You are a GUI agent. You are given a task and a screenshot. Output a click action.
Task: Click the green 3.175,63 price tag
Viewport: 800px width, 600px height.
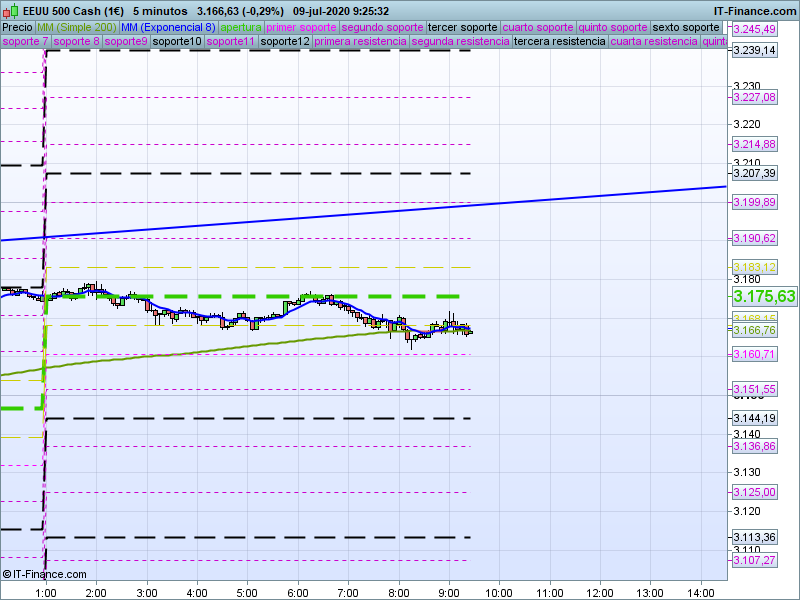click(764, 297)
